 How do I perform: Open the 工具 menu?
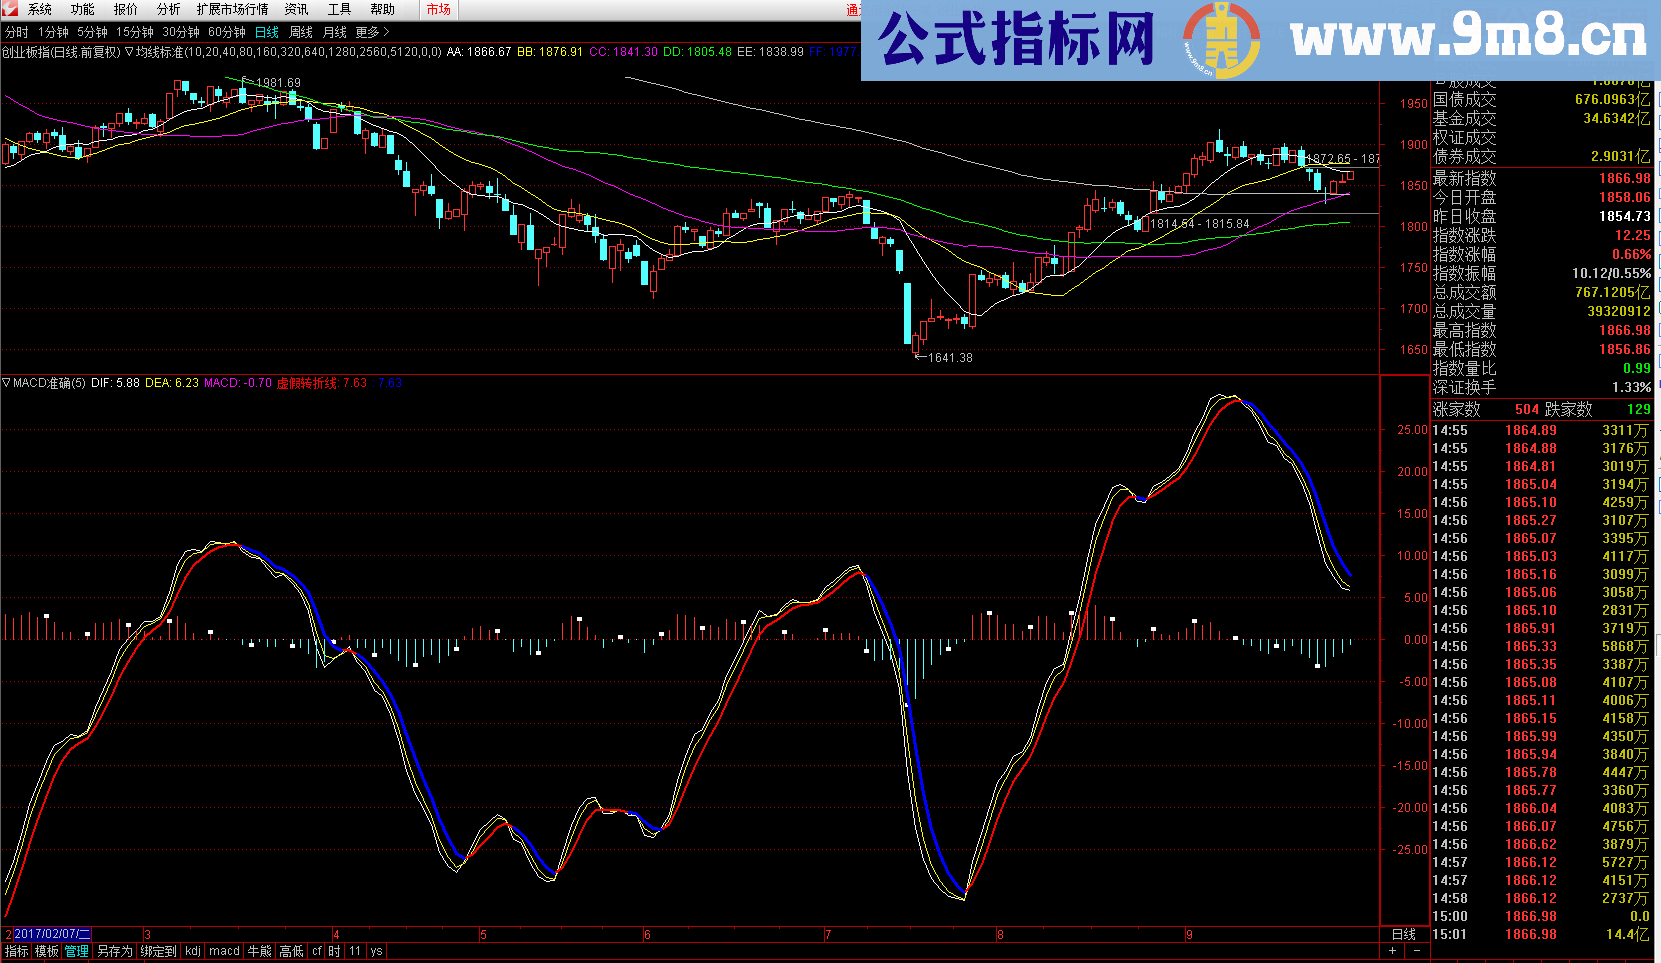click(339, 9)
